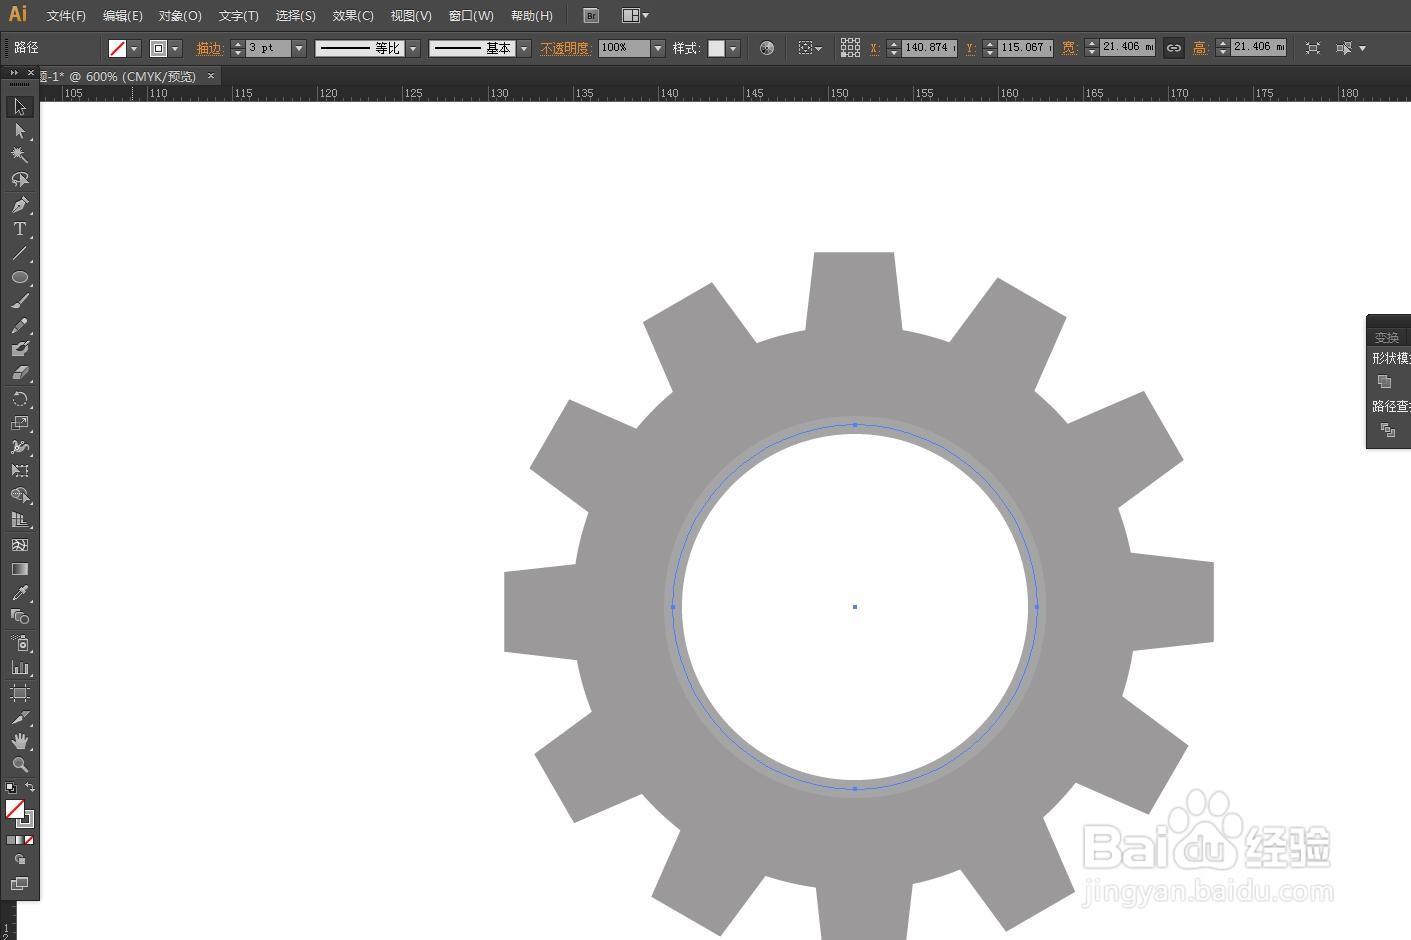Swap fill and stroke colors

[30, 788]
